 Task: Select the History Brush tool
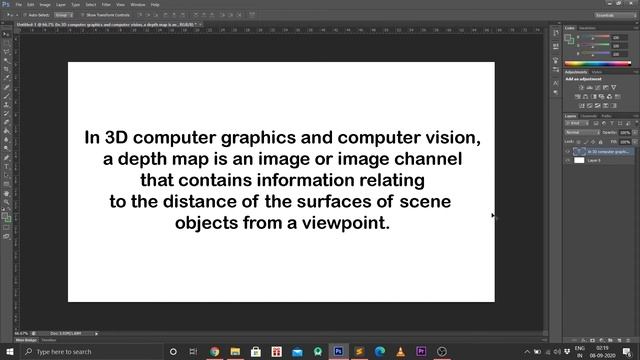[x=6, y=113]
